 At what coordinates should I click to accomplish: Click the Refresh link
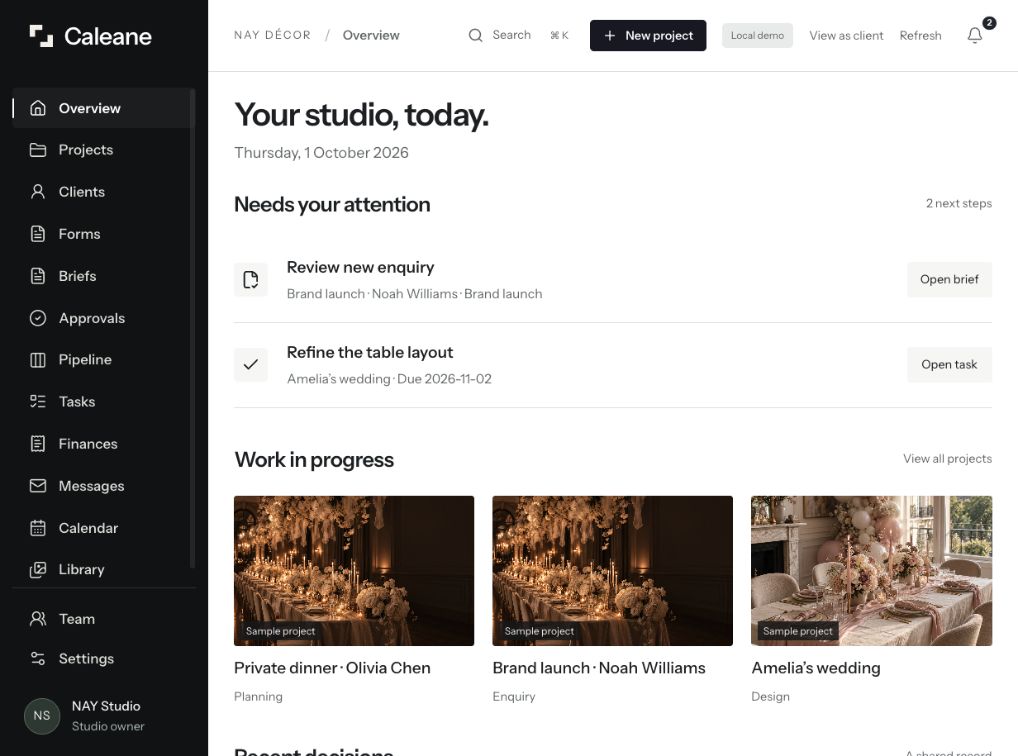[920, 36]
